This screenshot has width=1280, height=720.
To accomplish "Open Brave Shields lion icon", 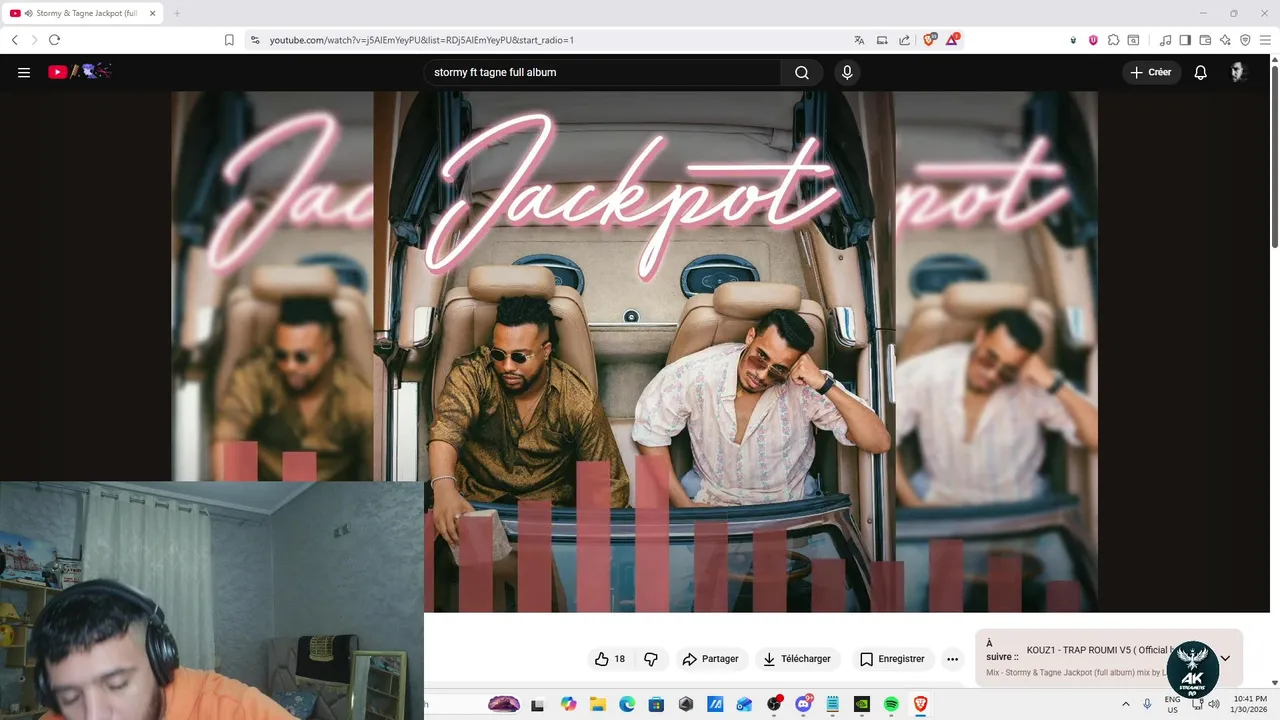I will pos(929,40).
